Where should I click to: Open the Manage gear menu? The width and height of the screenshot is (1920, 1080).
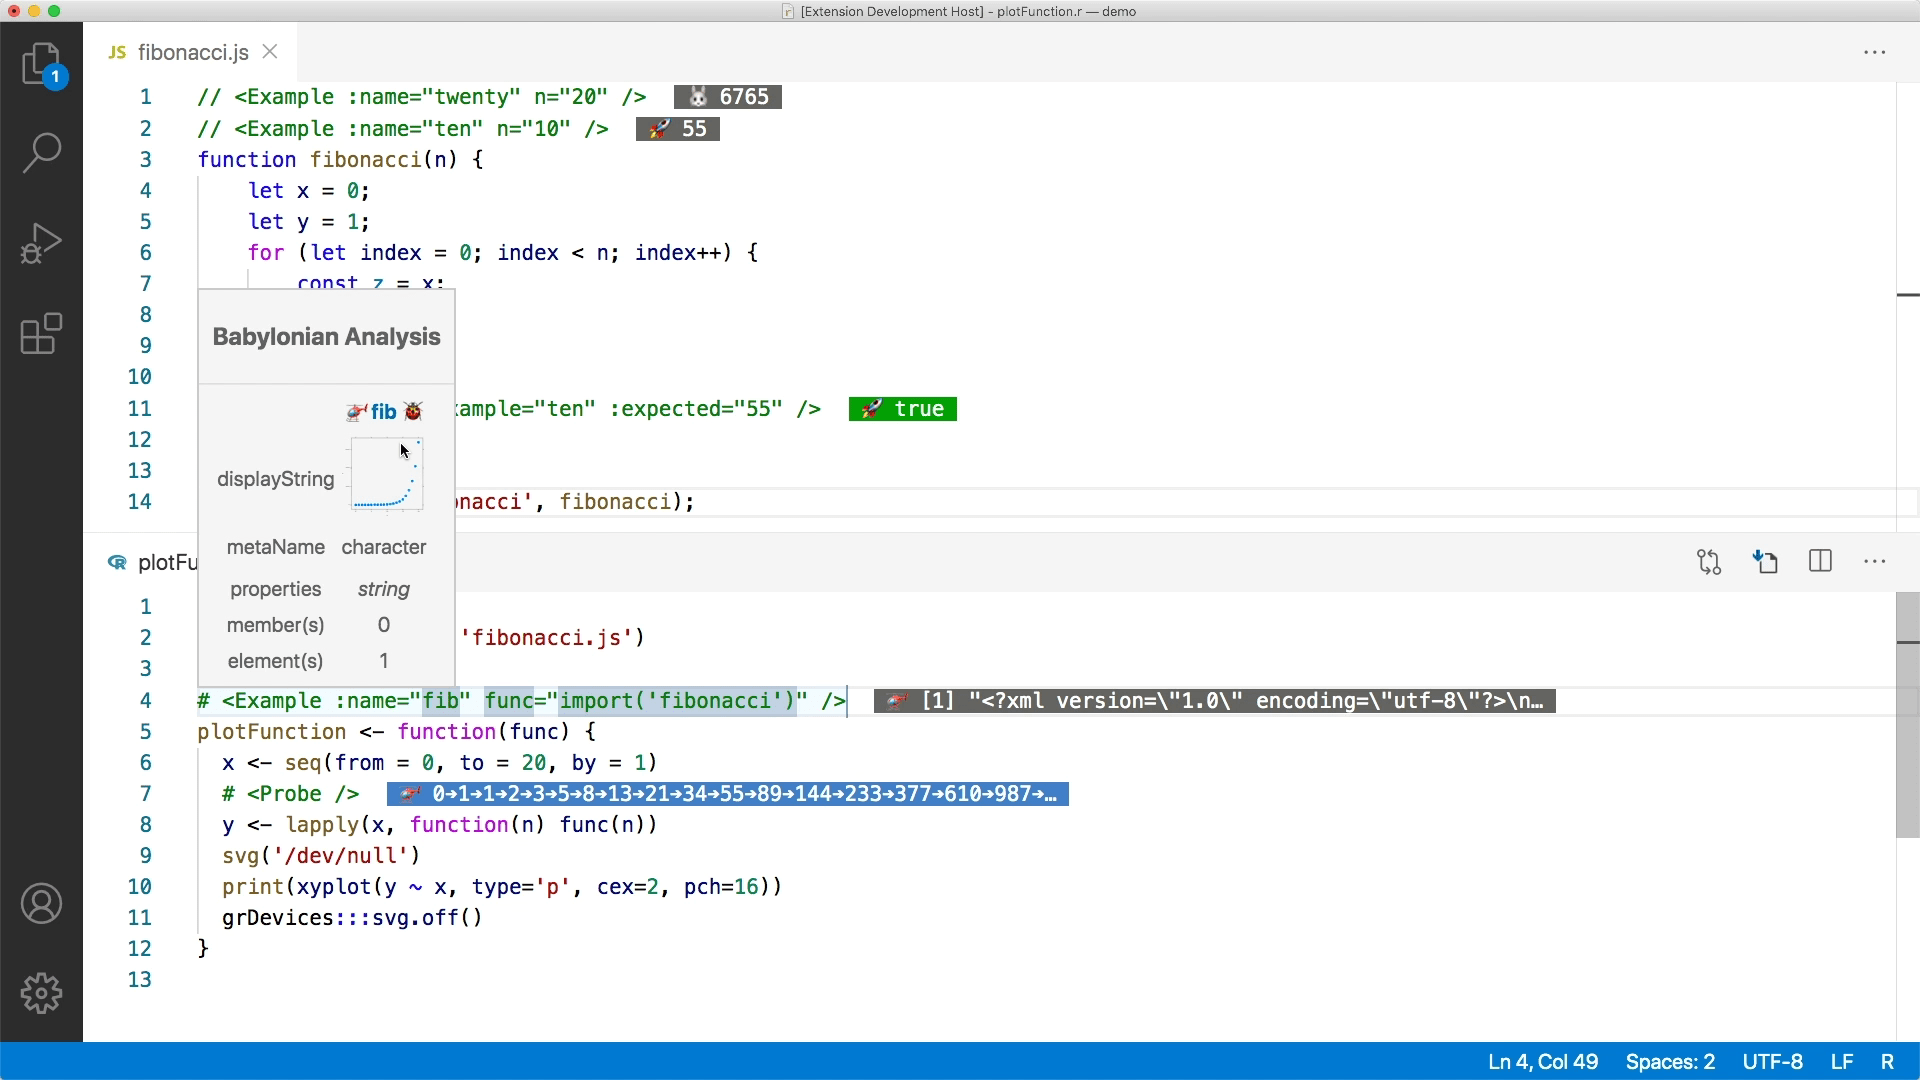point(41,993)
